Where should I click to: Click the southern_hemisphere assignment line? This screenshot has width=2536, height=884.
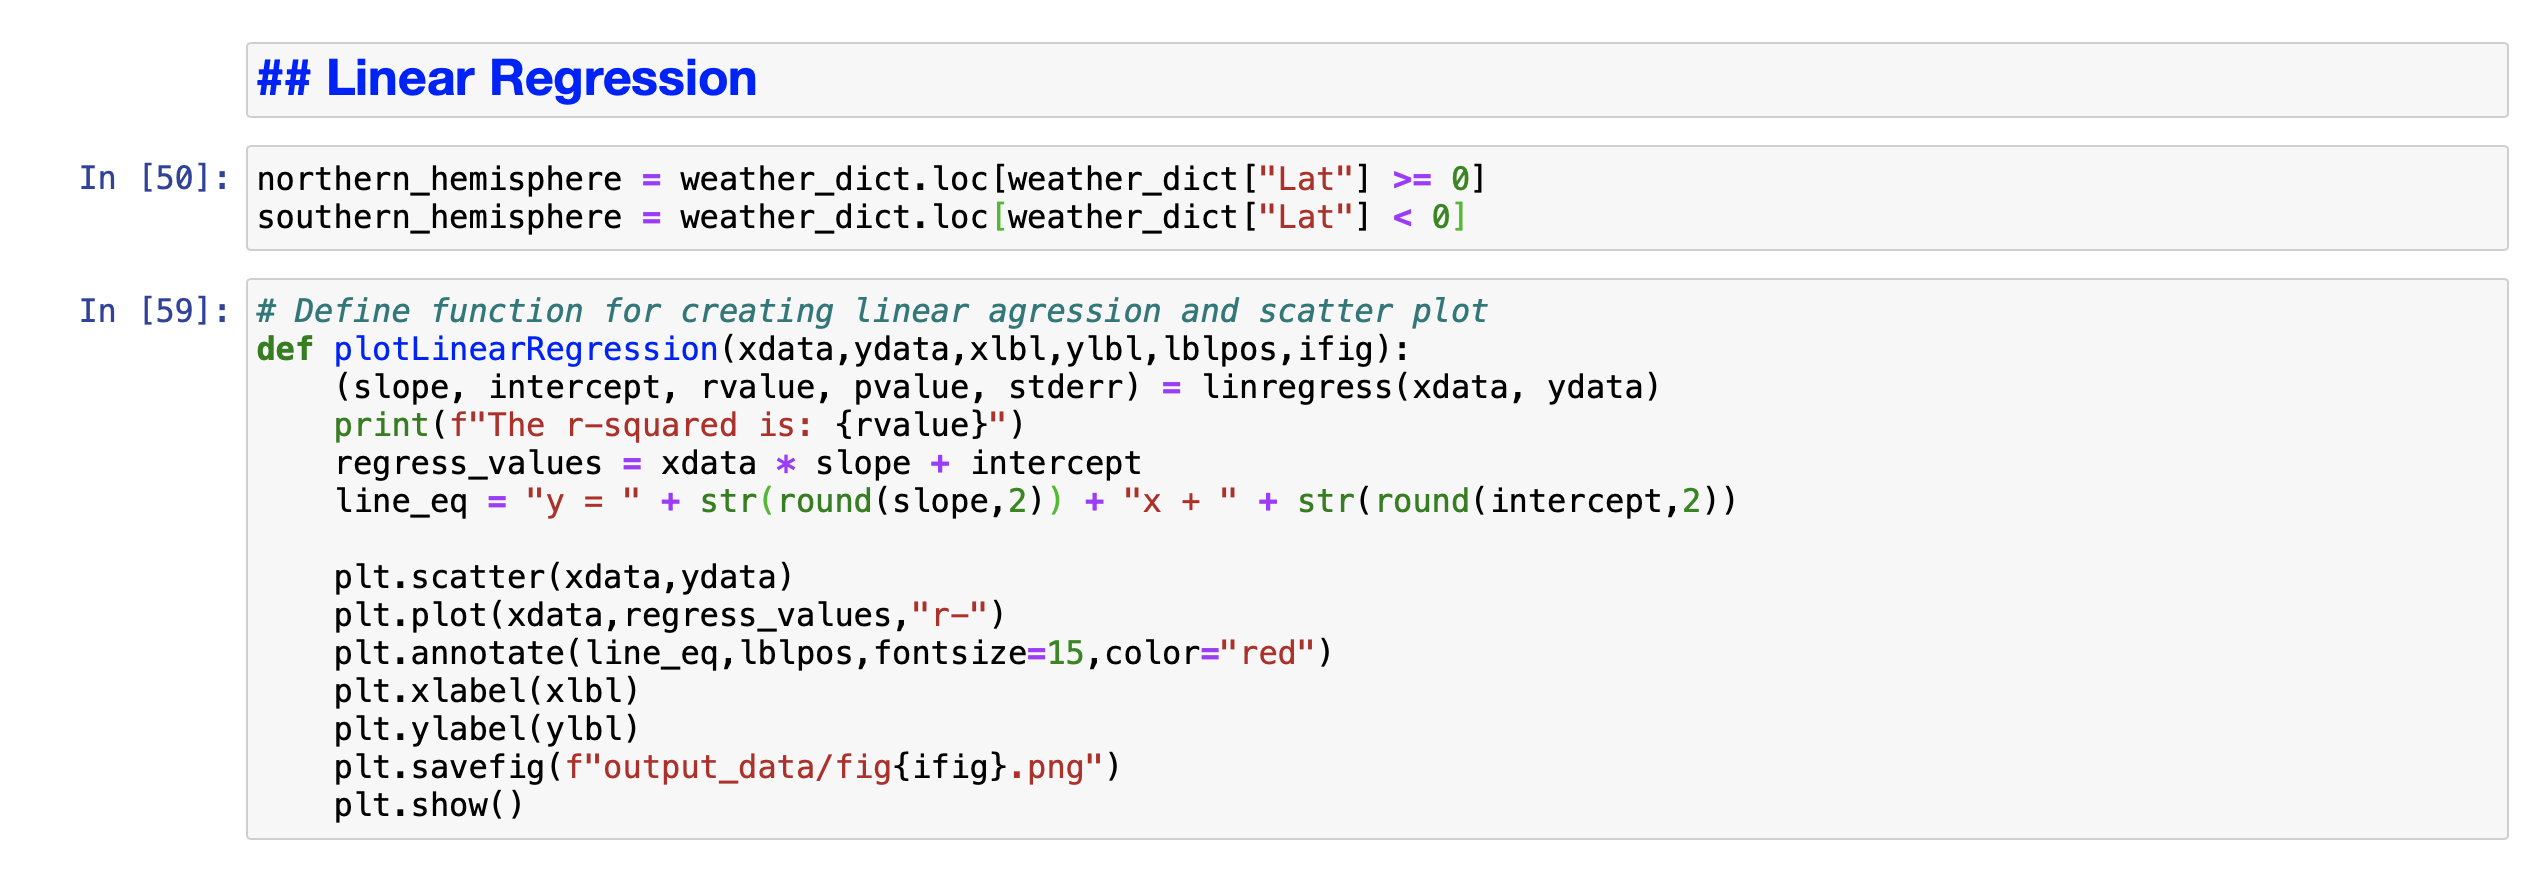[862, 217]
